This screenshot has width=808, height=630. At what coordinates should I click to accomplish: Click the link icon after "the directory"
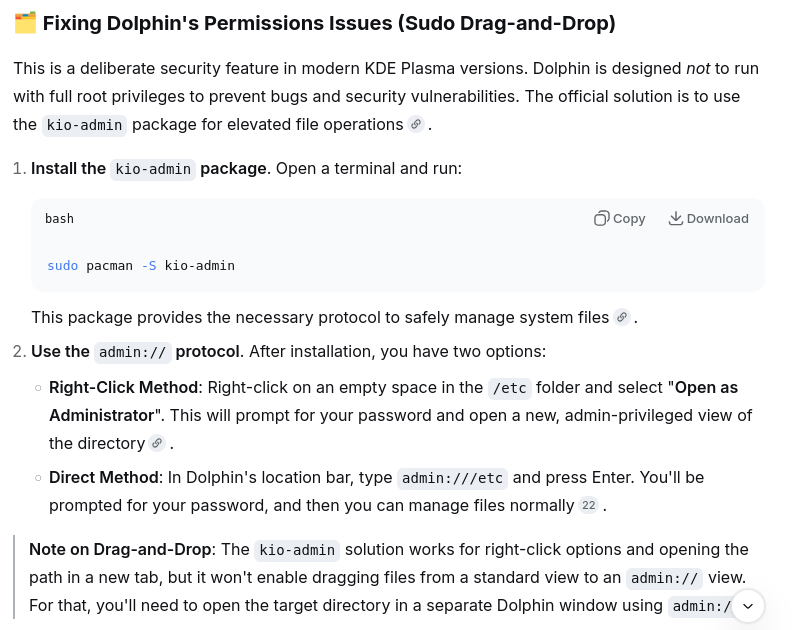pyautogui.click(x=157, y=443)
